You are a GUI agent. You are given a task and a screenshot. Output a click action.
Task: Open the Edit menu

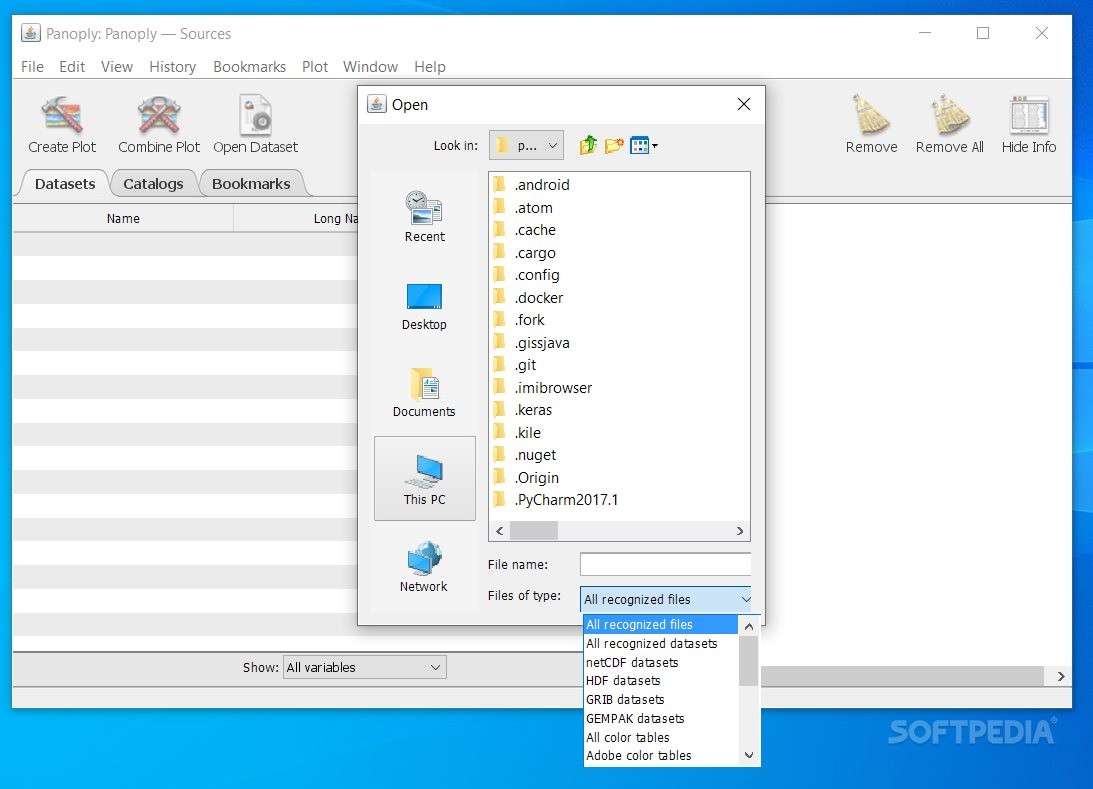pyautogui.click(x=72, y=67)
